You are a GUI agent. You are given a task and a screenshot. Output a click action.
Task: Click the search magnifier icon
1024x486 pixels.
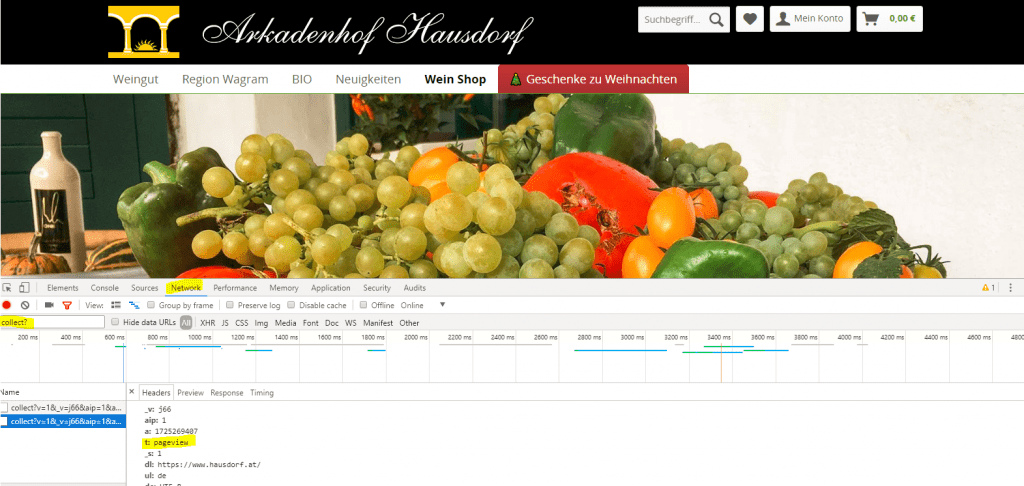(716, 18)
